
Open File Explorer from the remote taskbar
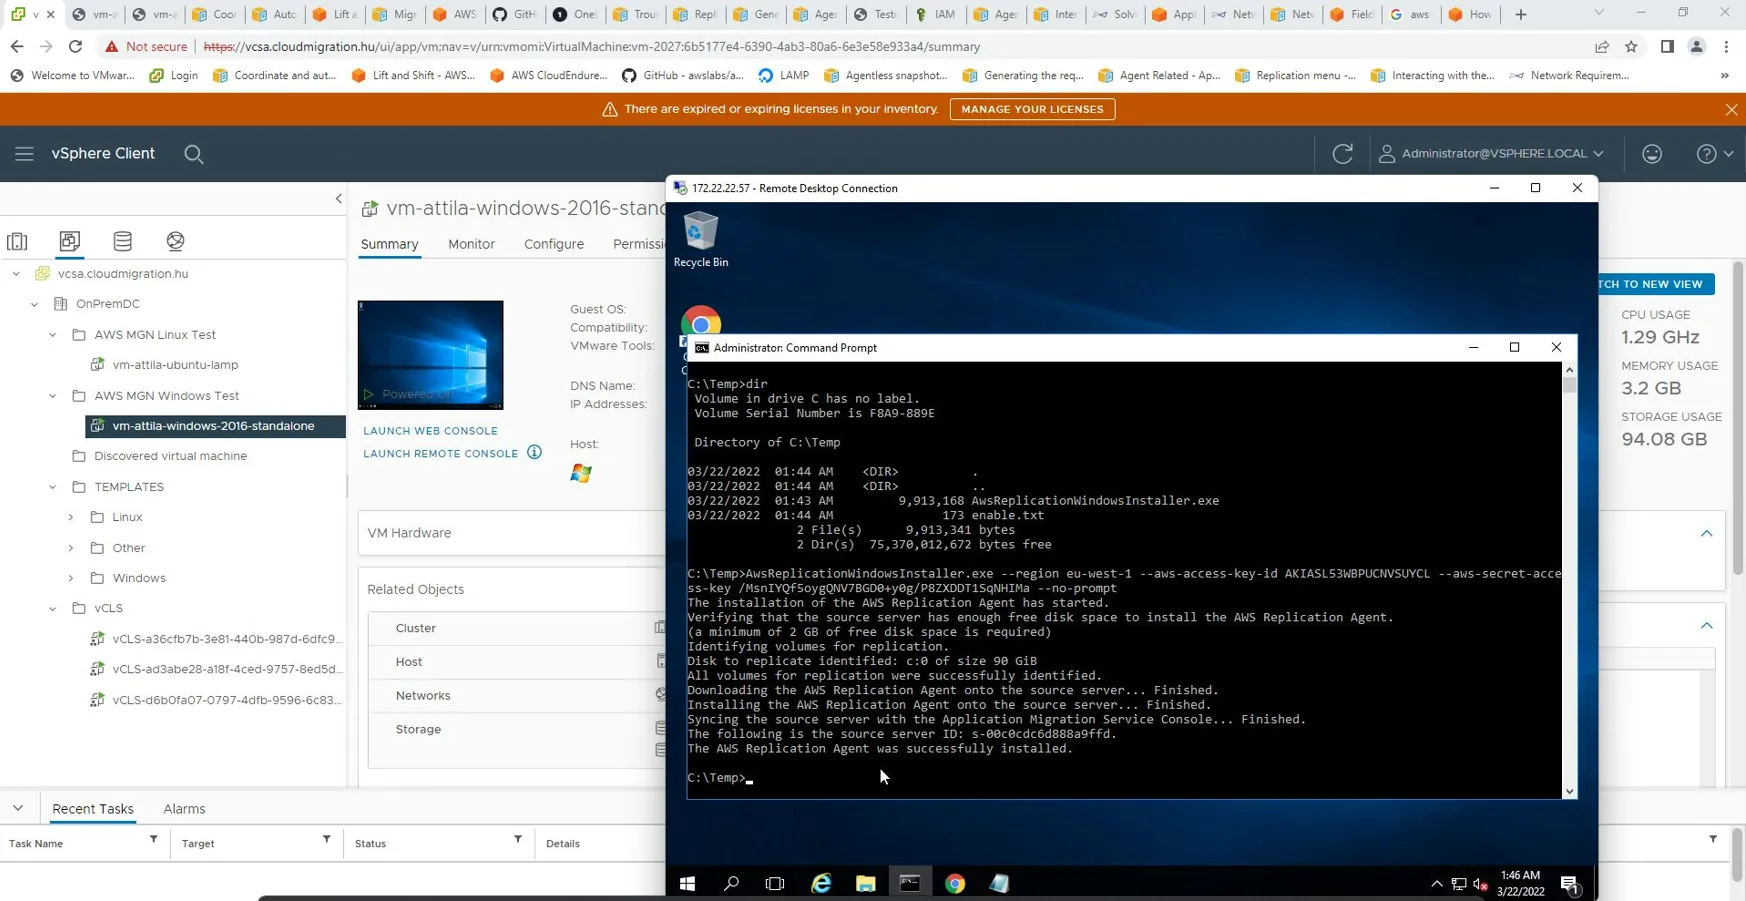click(x=866, y=884)
